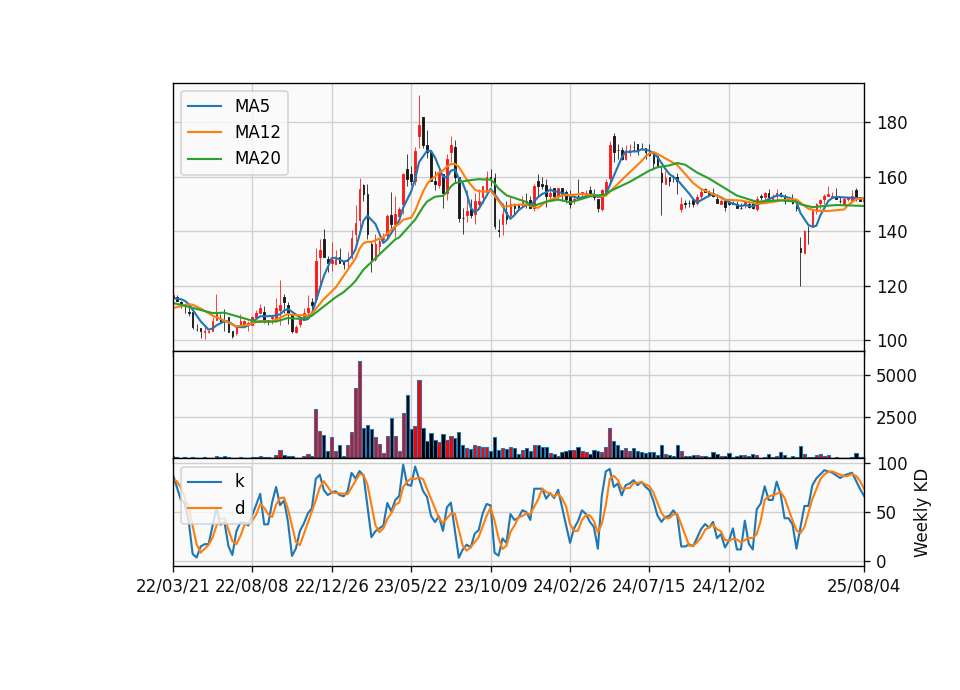Click the 160 price axis label
This screenshot has width=960, height=690.
point(892,178)
